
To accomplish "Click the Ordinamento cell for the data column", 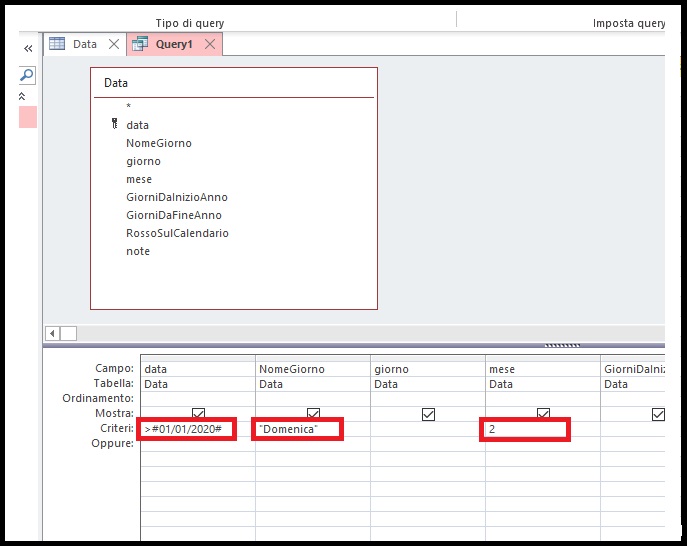I will tap(198, 399).
